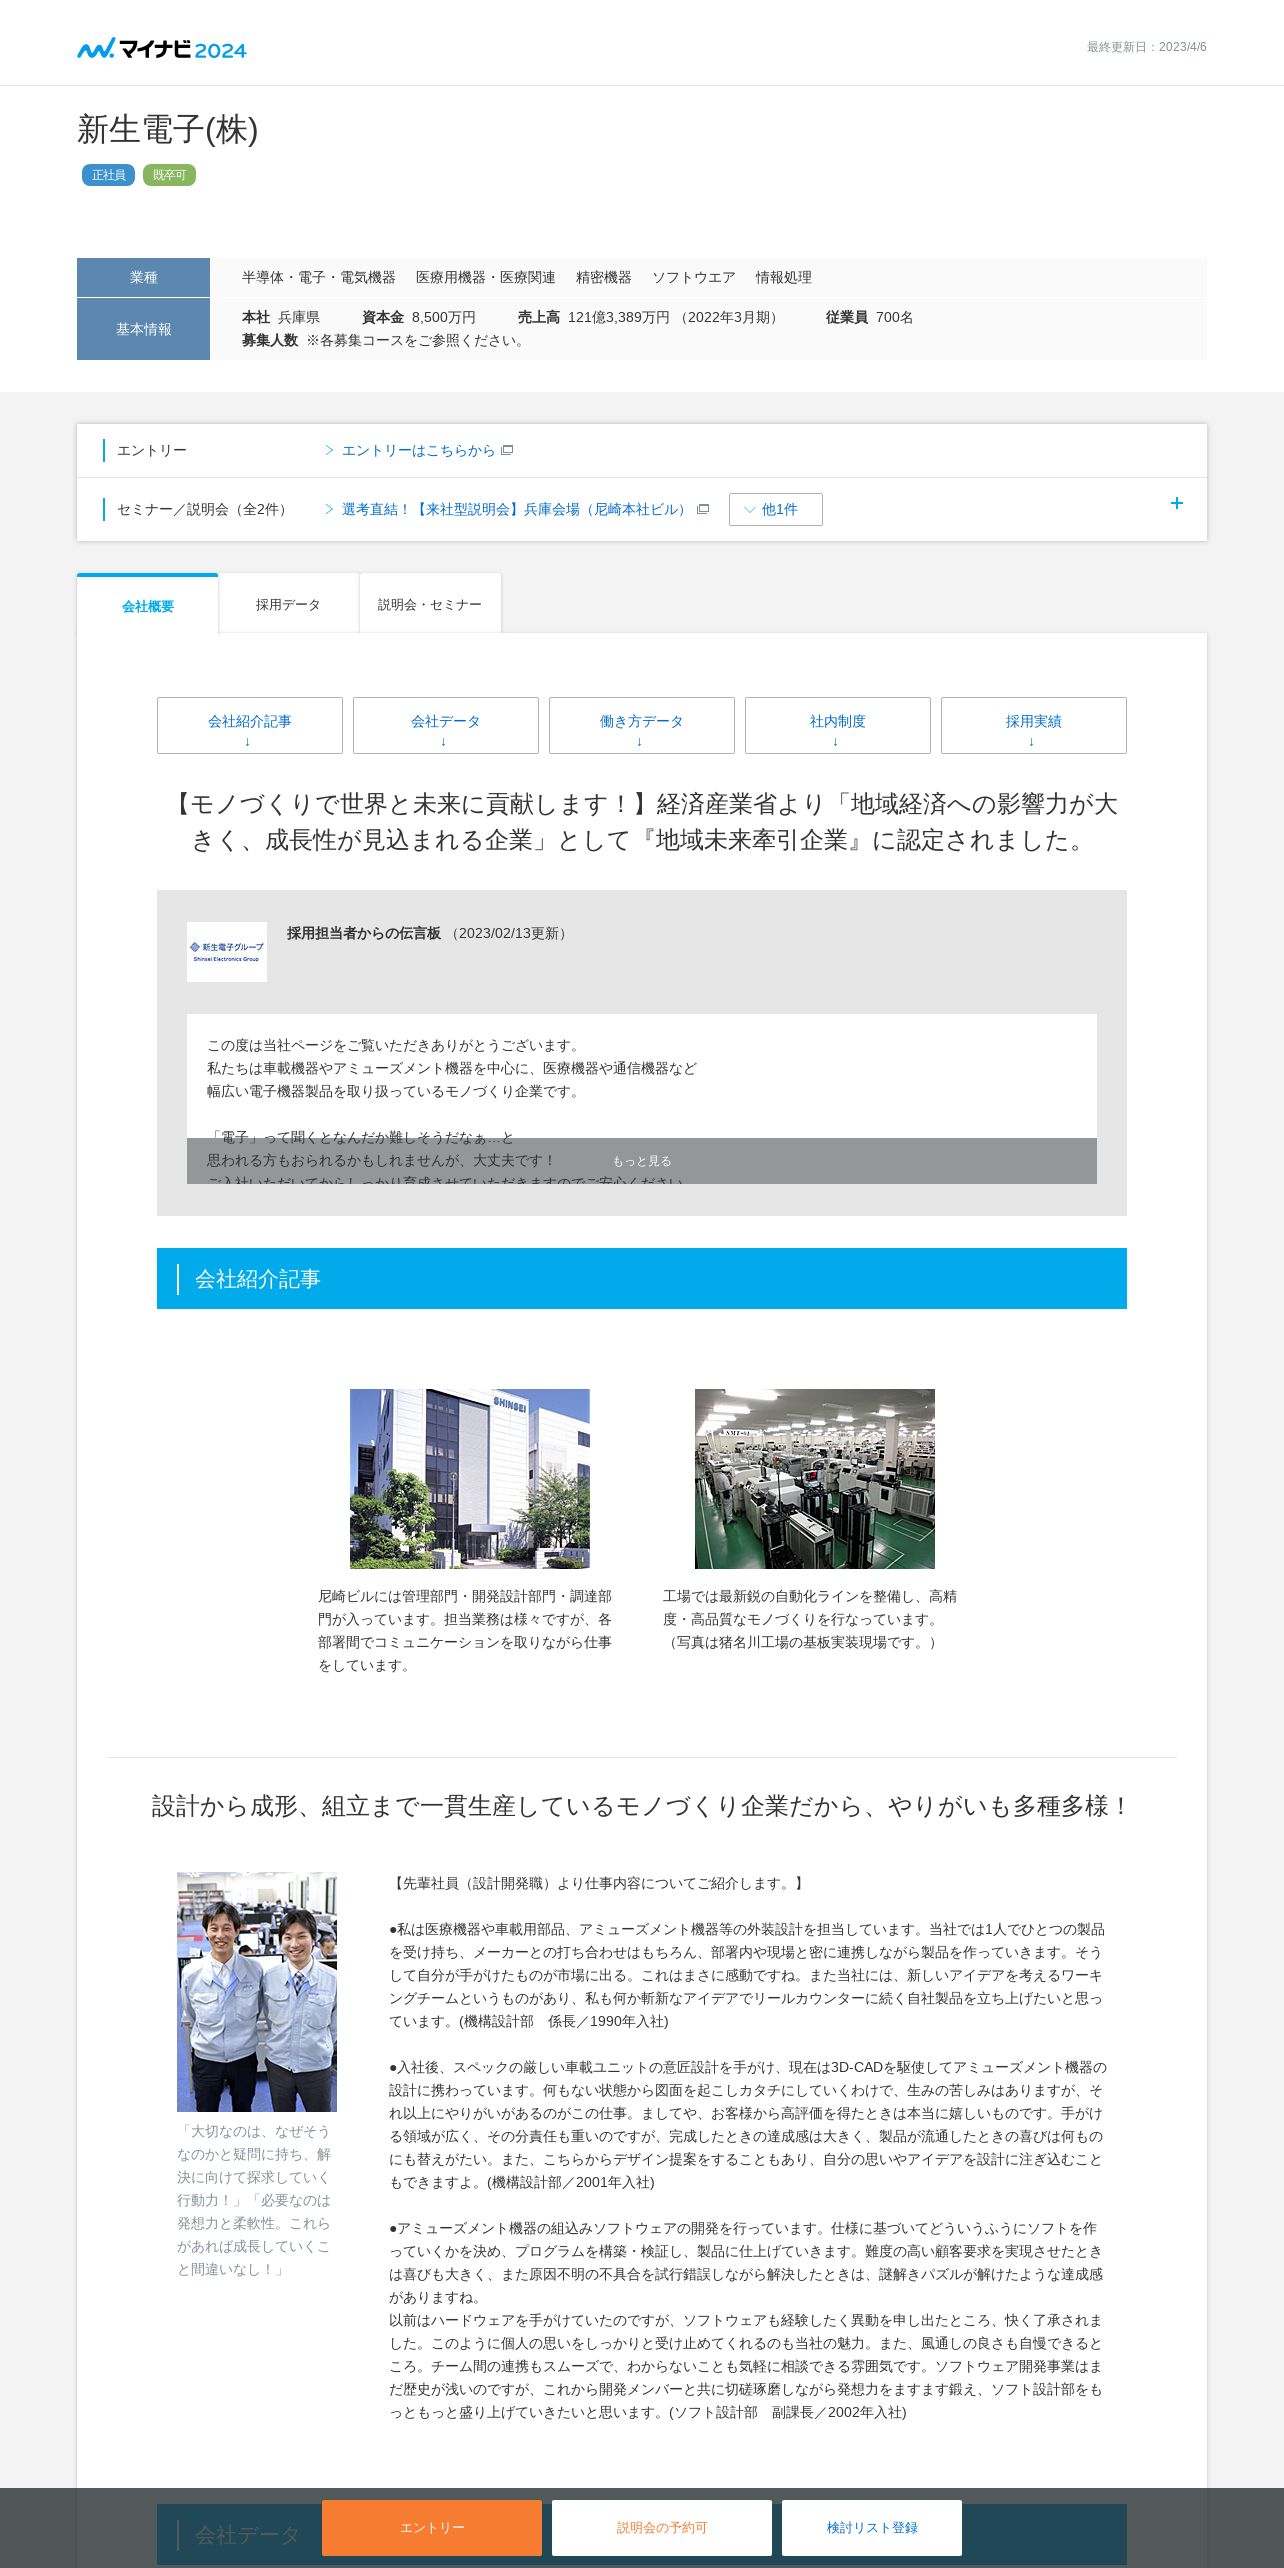Open the エントリーはこちらから link

[x=418, y=451]
